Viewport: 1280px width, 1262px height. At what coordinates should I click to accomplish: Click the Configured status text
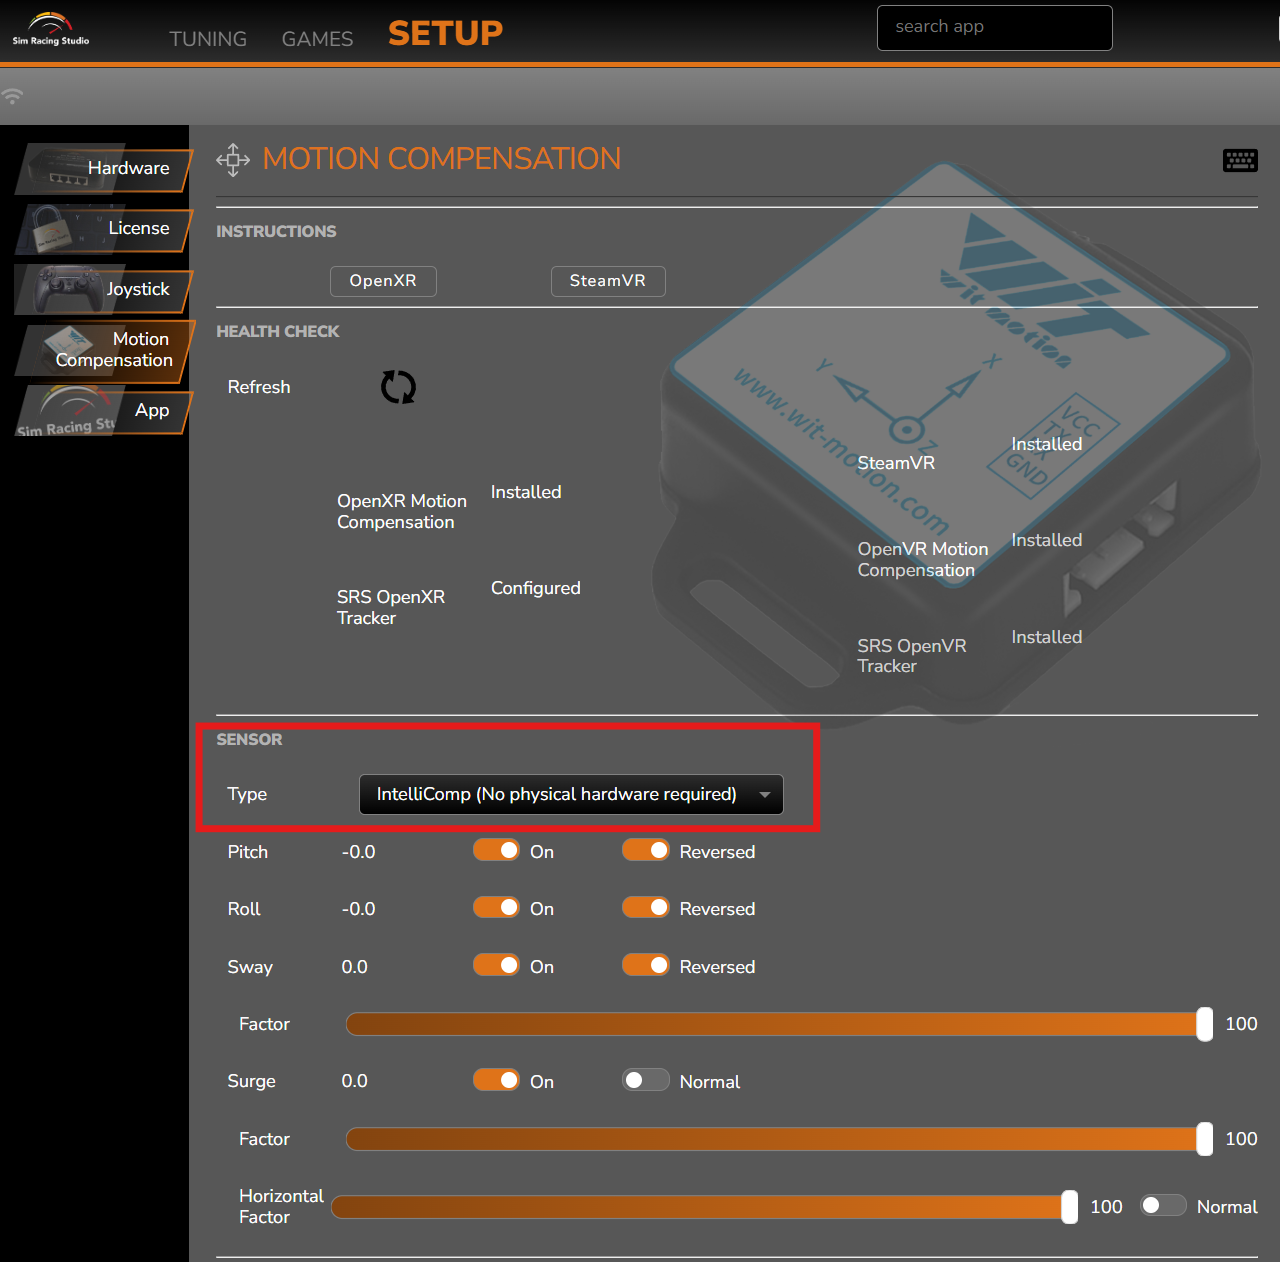(x=536, y=588)
